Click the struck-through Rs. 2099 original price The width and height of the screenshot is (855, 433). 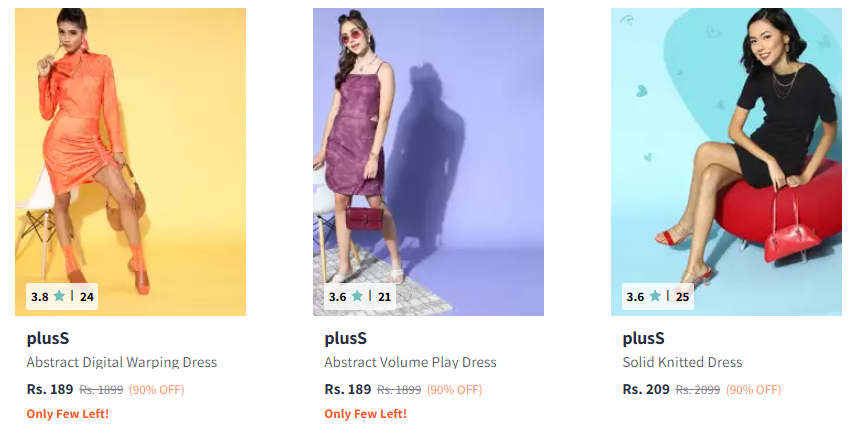697,390
